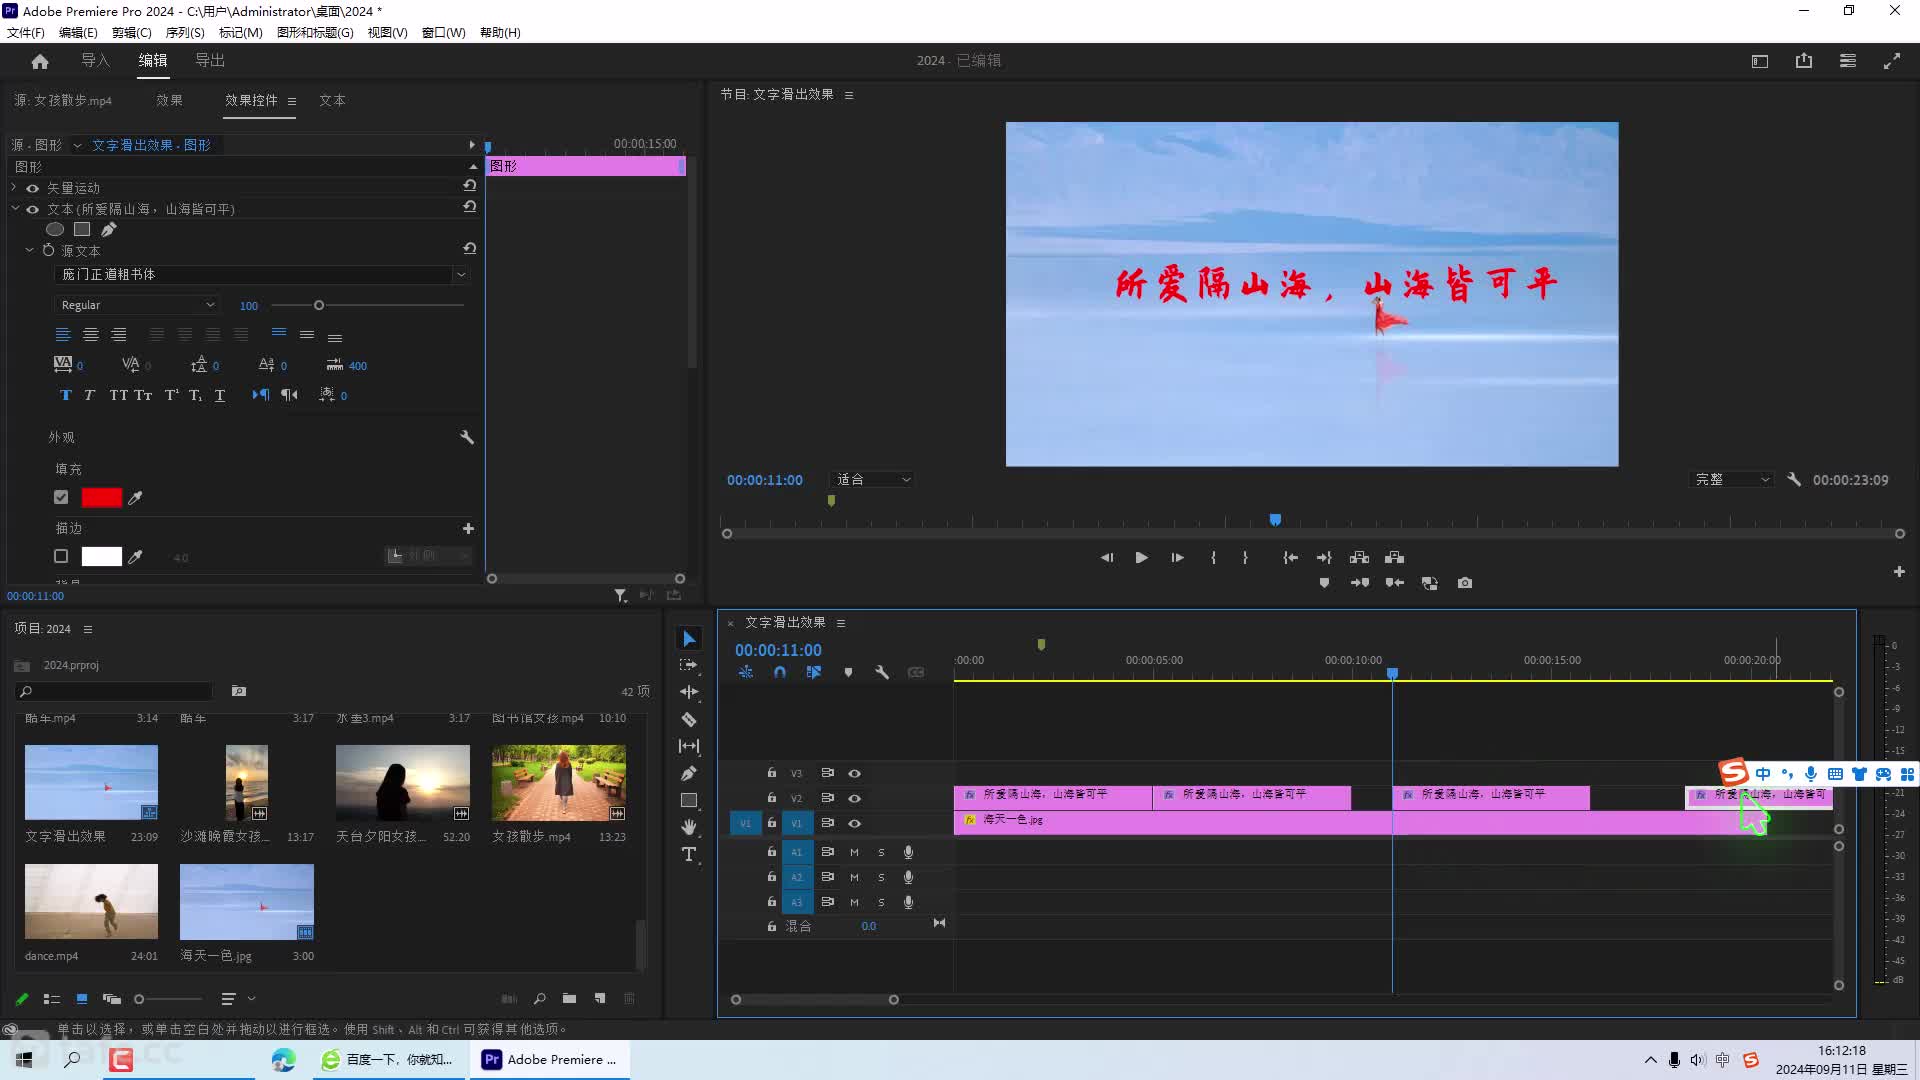Image resolution: width=1920 pixels, height=1080 pixels.
Task: Click Go to In point button
Action: 1290,557
